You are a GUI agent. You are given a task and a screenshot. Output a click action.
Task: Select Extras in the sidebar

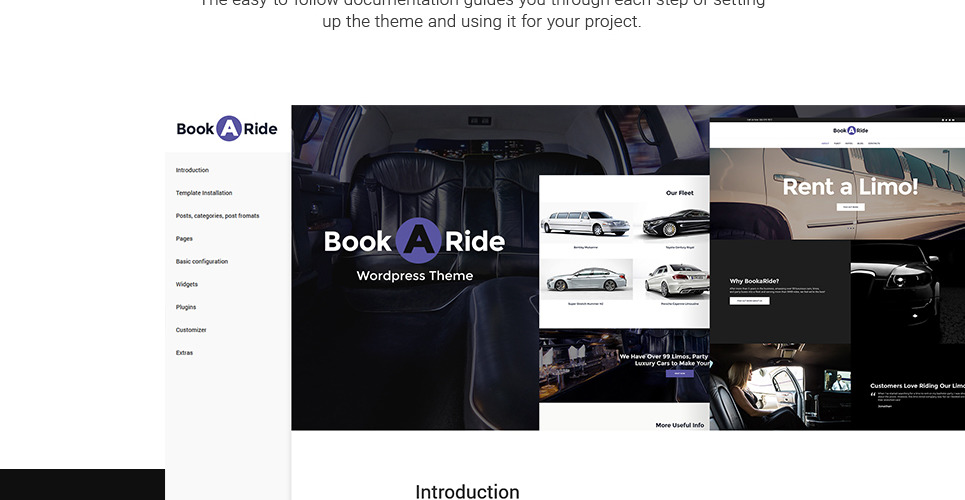(x=184, y=353)
